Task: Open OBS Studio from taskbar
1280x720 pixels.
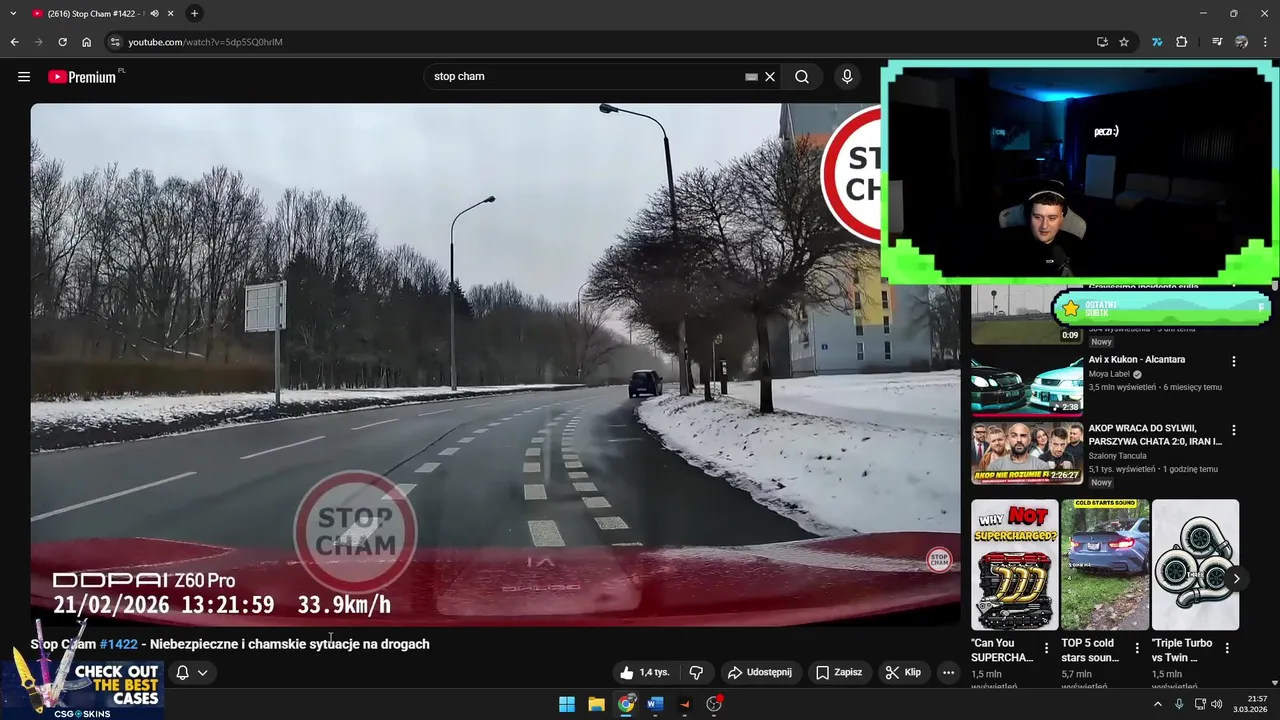Action: click(714, 704)
